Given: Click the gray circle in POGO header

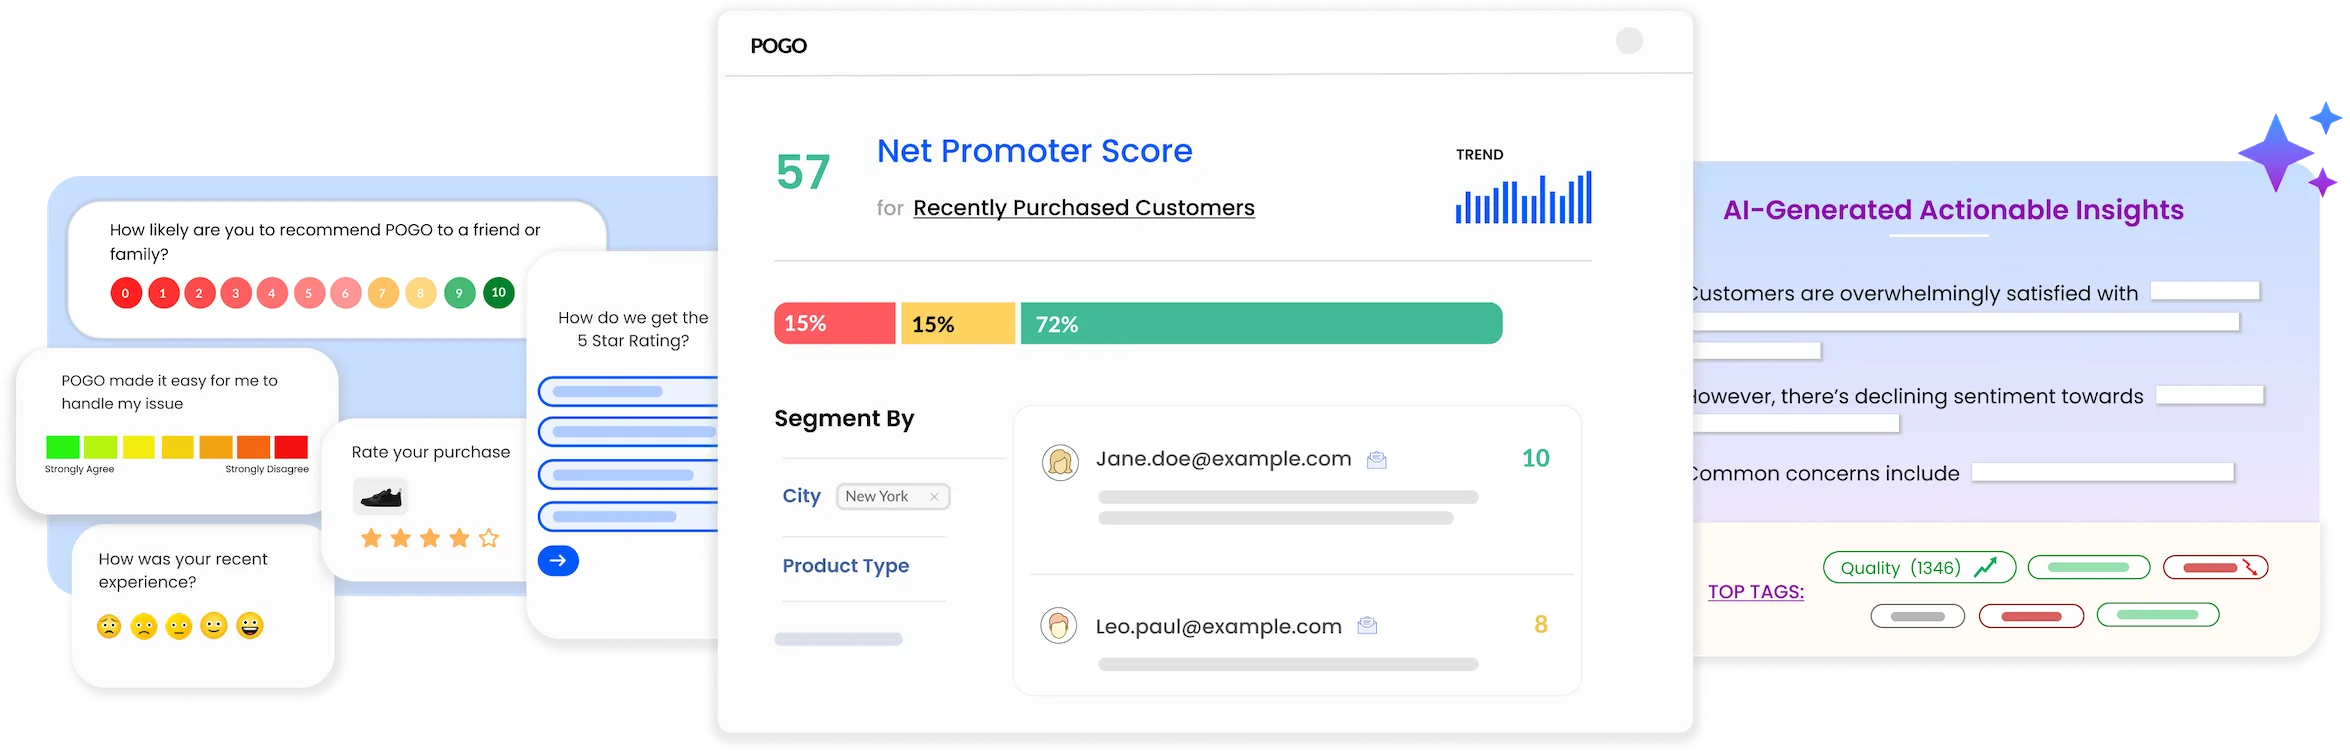Looking at the screenshot, I should point(1629,41).
